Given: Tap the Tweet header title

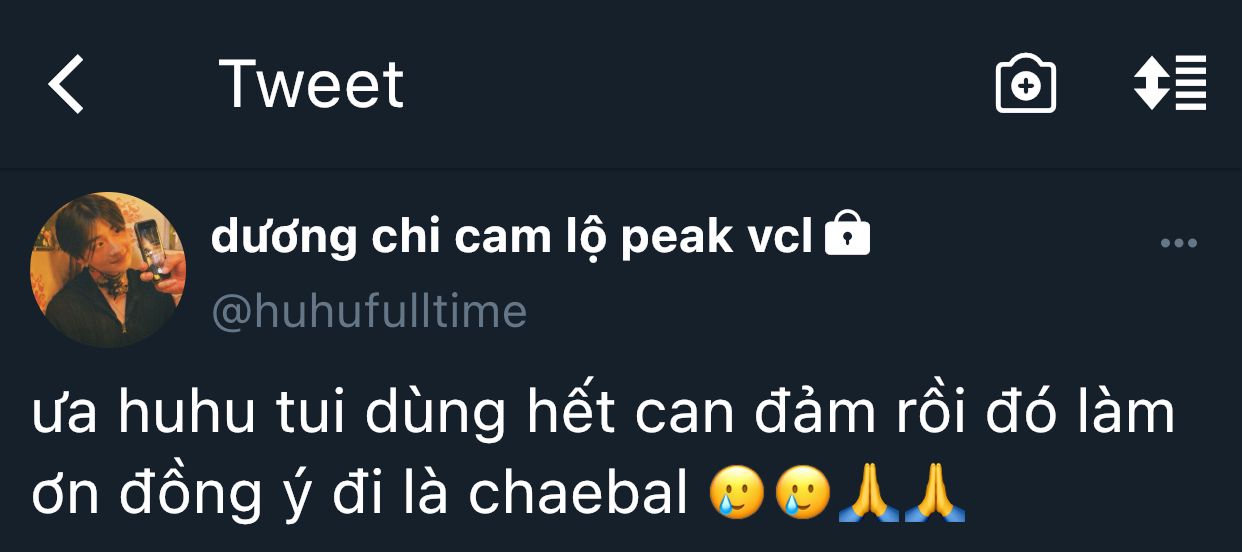Looking at the screenshot, I should click(311, 84).
